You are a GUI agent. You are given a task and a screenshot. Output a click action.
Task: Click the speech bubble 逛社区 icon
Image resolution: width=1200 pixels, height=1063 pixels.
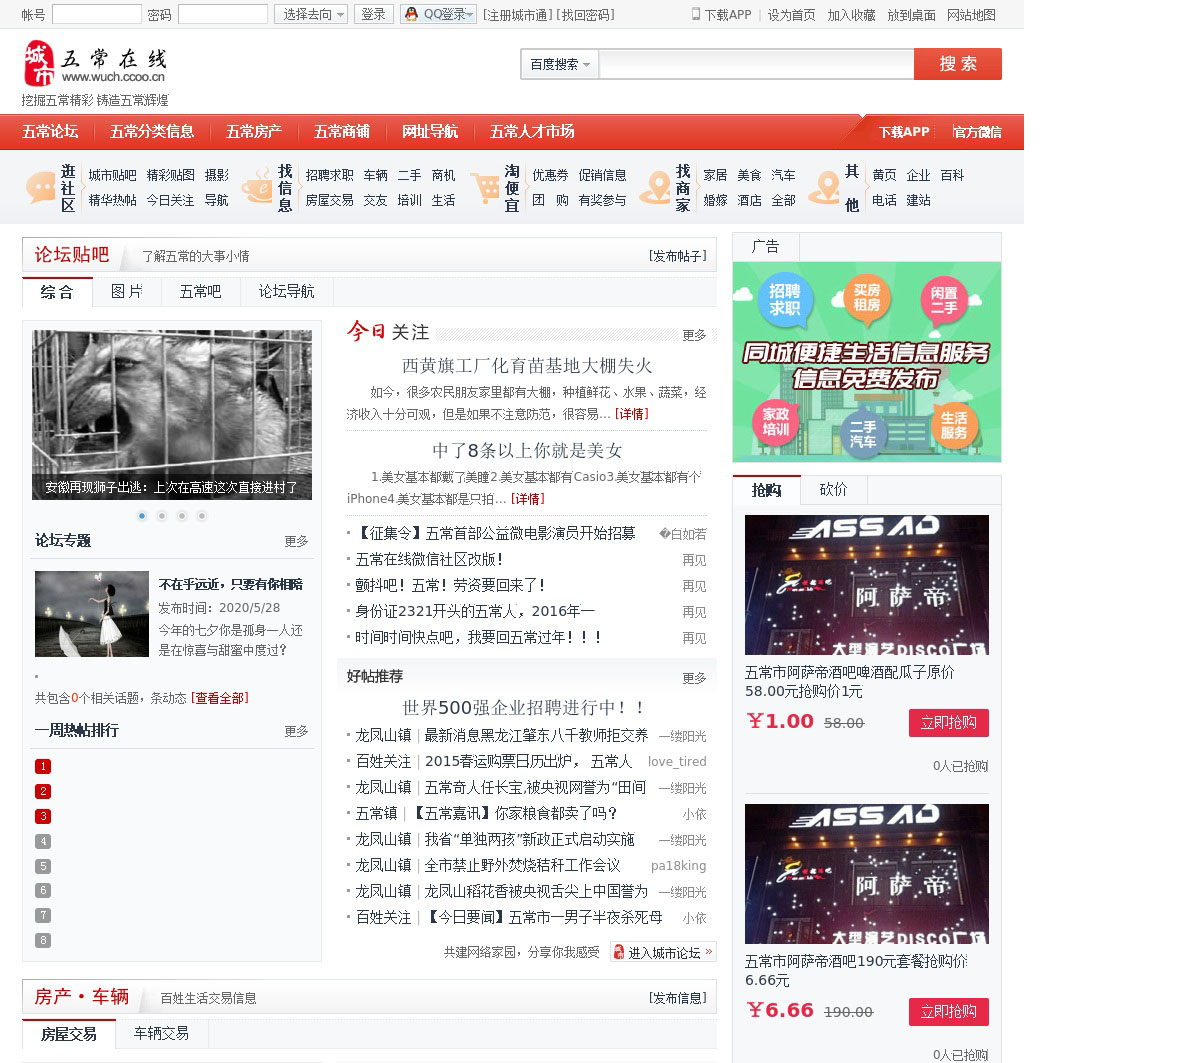[41, 188]
